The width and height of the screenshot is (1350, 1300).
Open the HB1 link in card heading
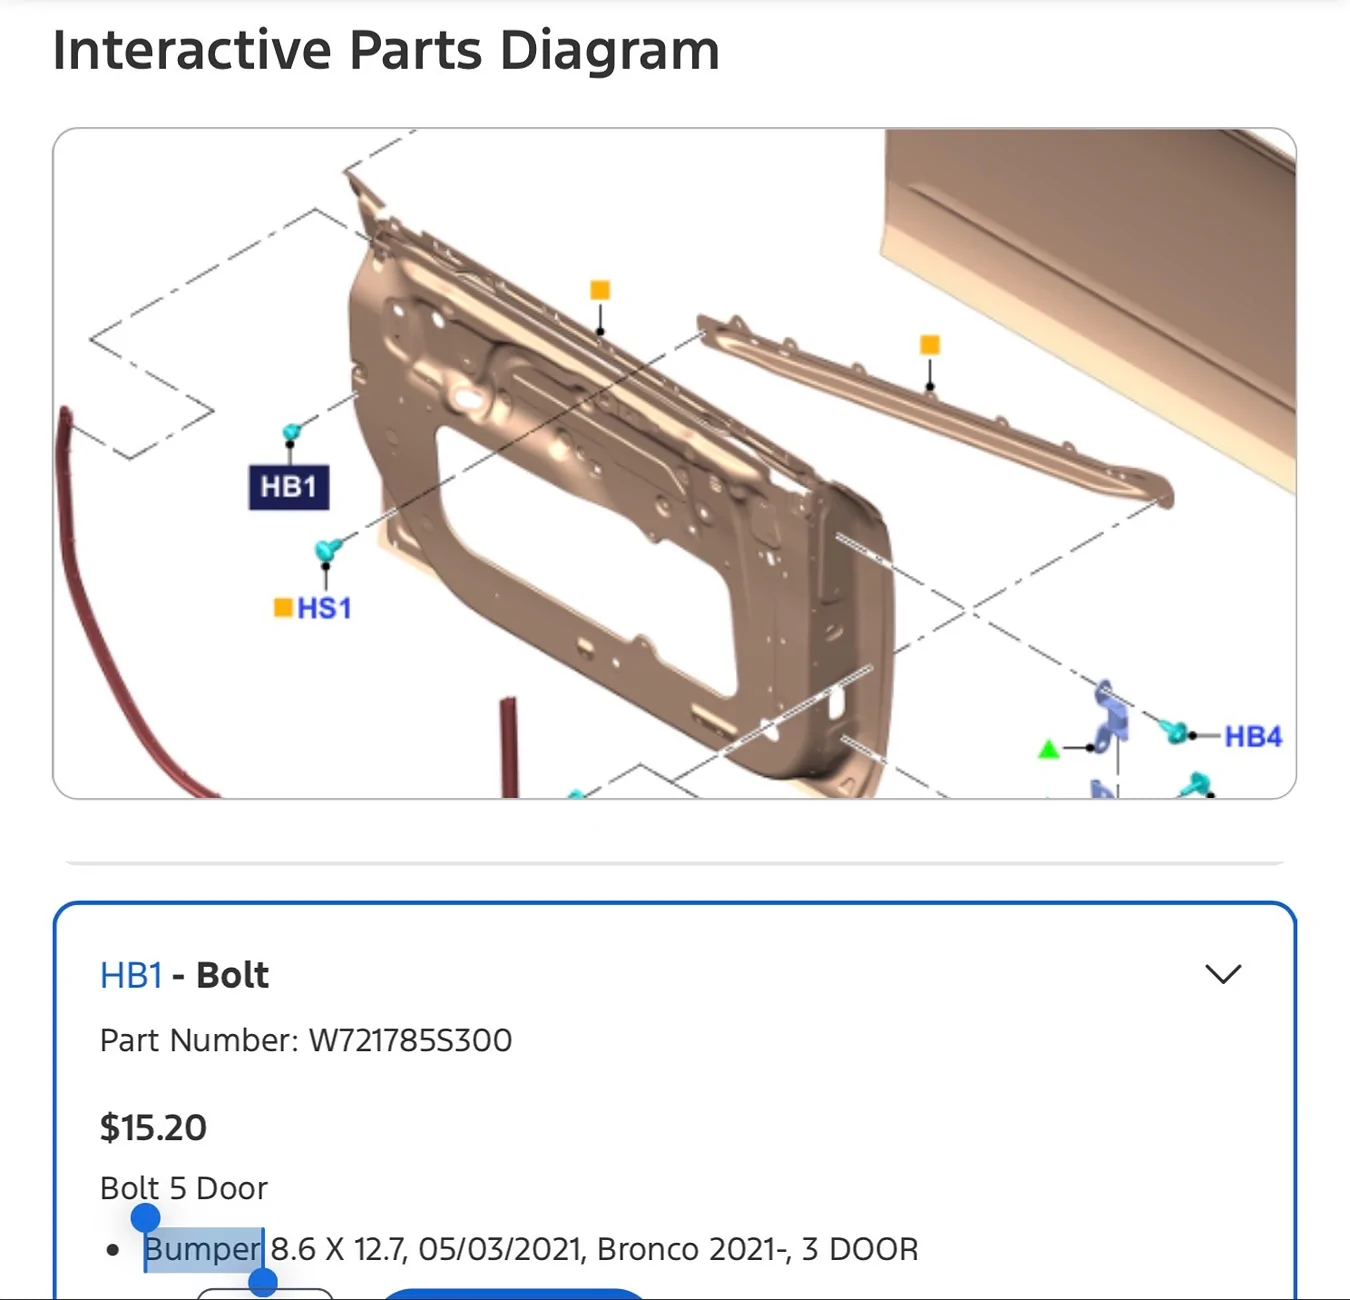pos(131,975)
